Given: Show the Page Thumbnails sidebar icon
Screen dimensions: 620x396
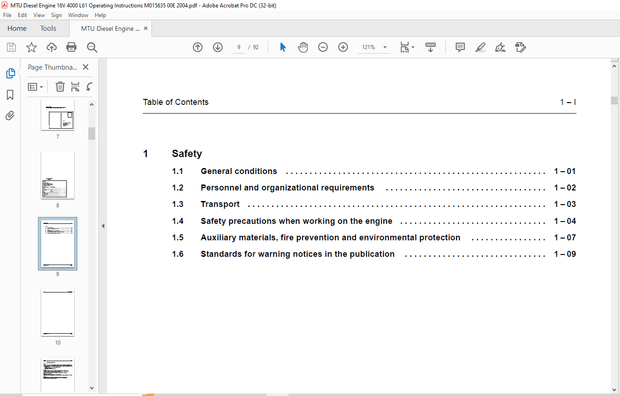Looking at the screenshot, I should click(10, 73).
